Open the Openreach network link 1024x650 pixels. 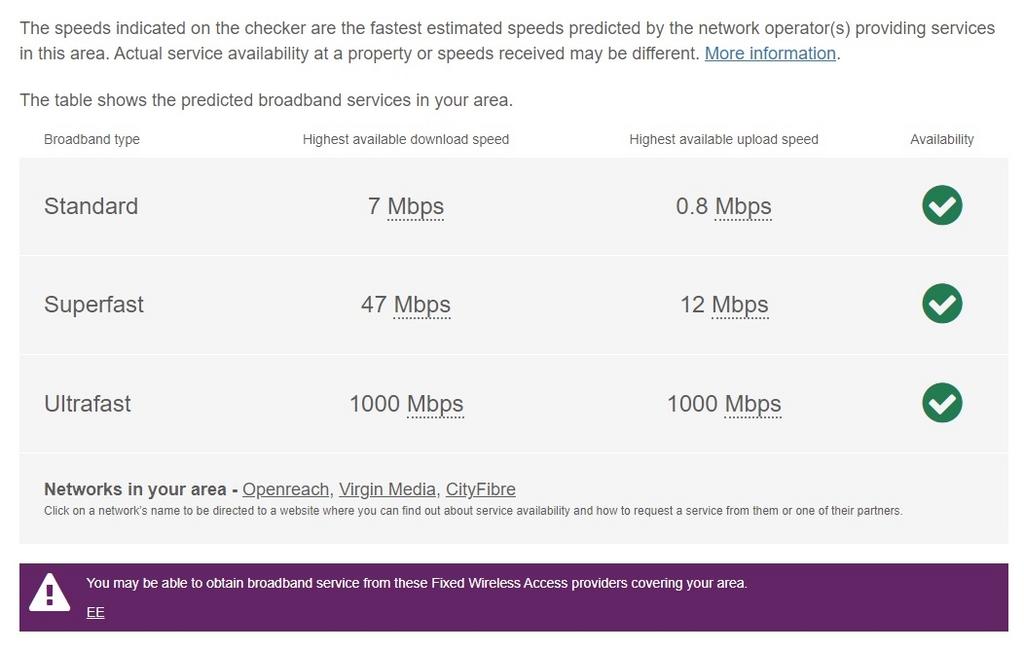coord(285,489)
